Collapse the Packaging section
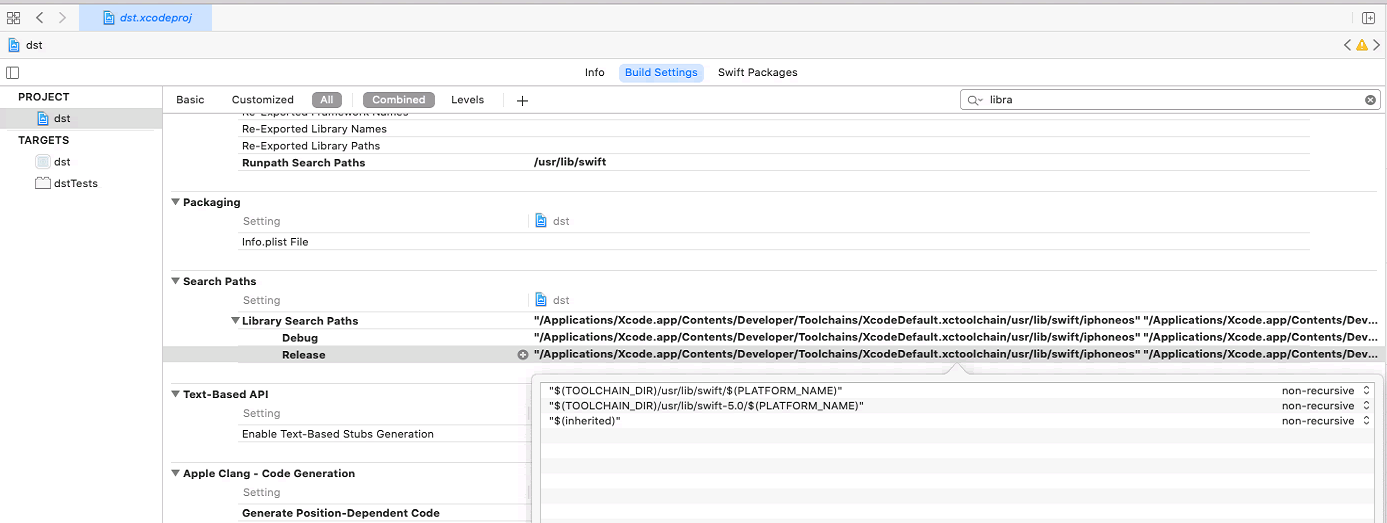Viewport: 1387px width, 523px height. tap(176, 203)
